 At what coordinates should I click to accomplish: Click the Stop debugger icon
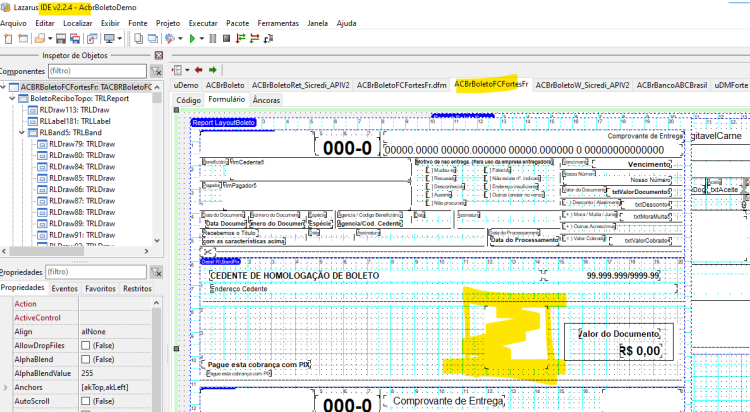[x=227, y=39]
